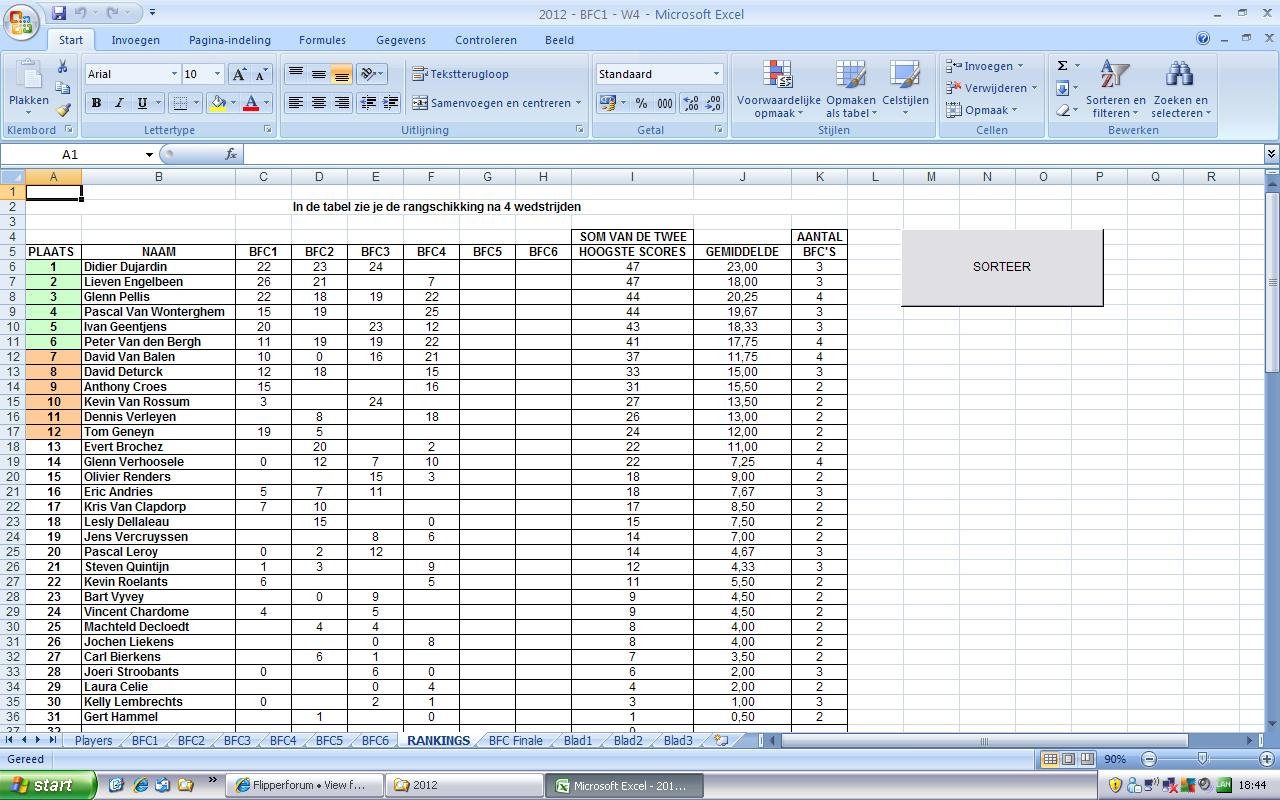Toggle italic formatting
Image resolution: width=1280 pixels, height=800 pixels.
(119, 103)
